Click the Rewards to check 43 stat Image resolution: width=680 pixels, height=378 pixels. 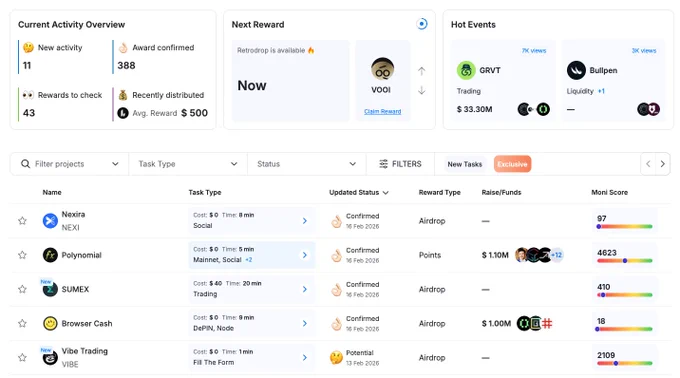(62, 104)
